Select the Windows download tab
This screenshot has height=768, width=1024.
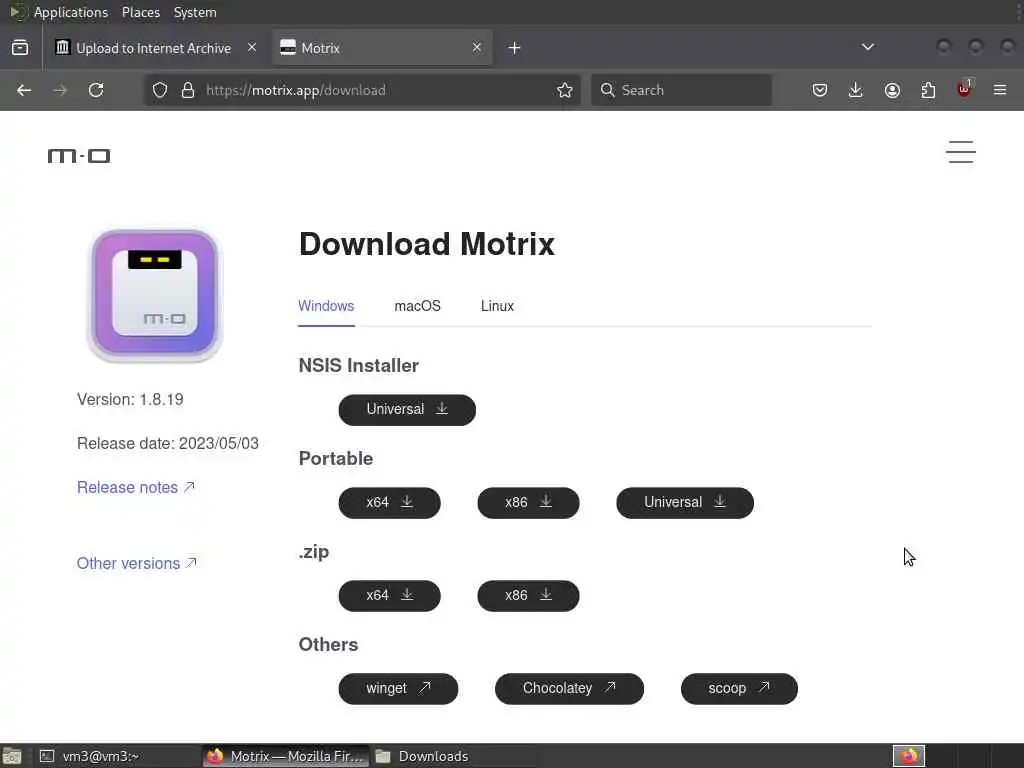pos(326,306)
